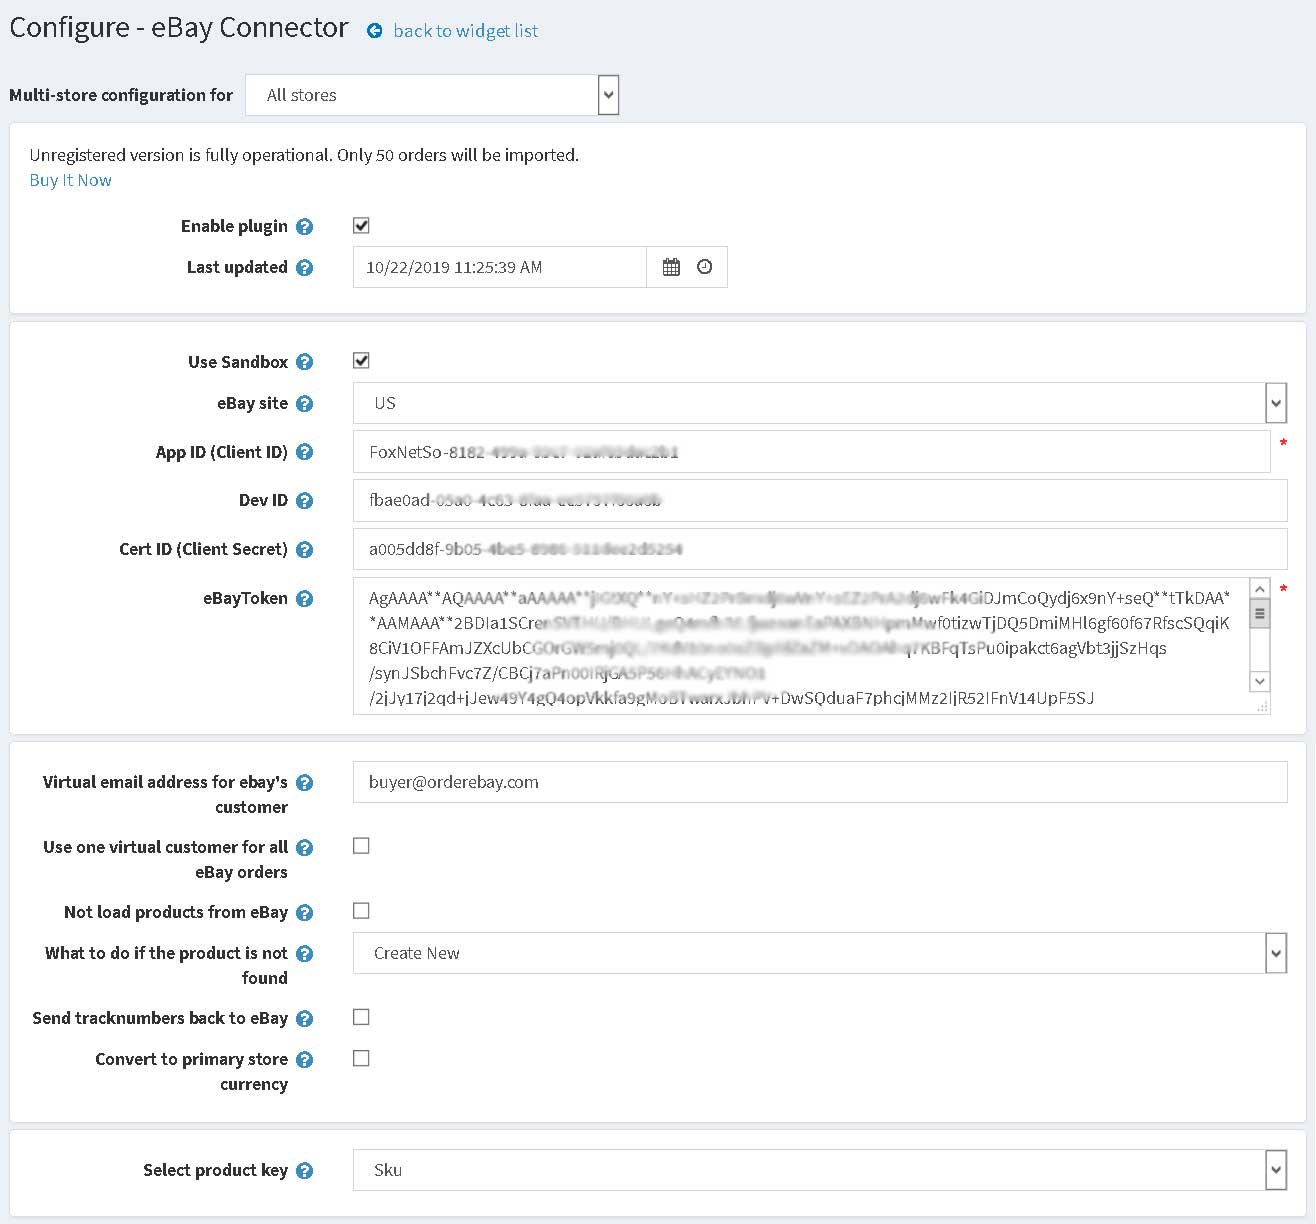Viewport: 1316px width, 1224px height.
Task: Enable Send tracknumbers back to eBay
Action: pyautogui.click(x=361, y=1017)
